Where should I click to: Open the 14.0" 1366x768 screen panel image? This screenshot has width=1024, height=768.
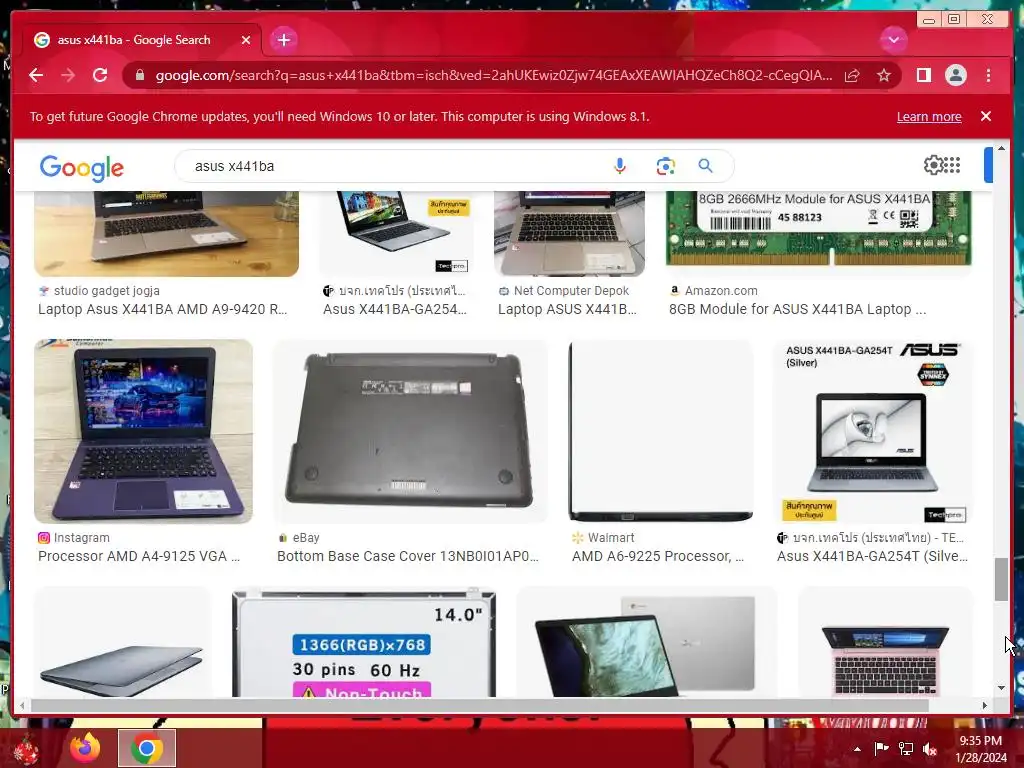coord(364,643)
